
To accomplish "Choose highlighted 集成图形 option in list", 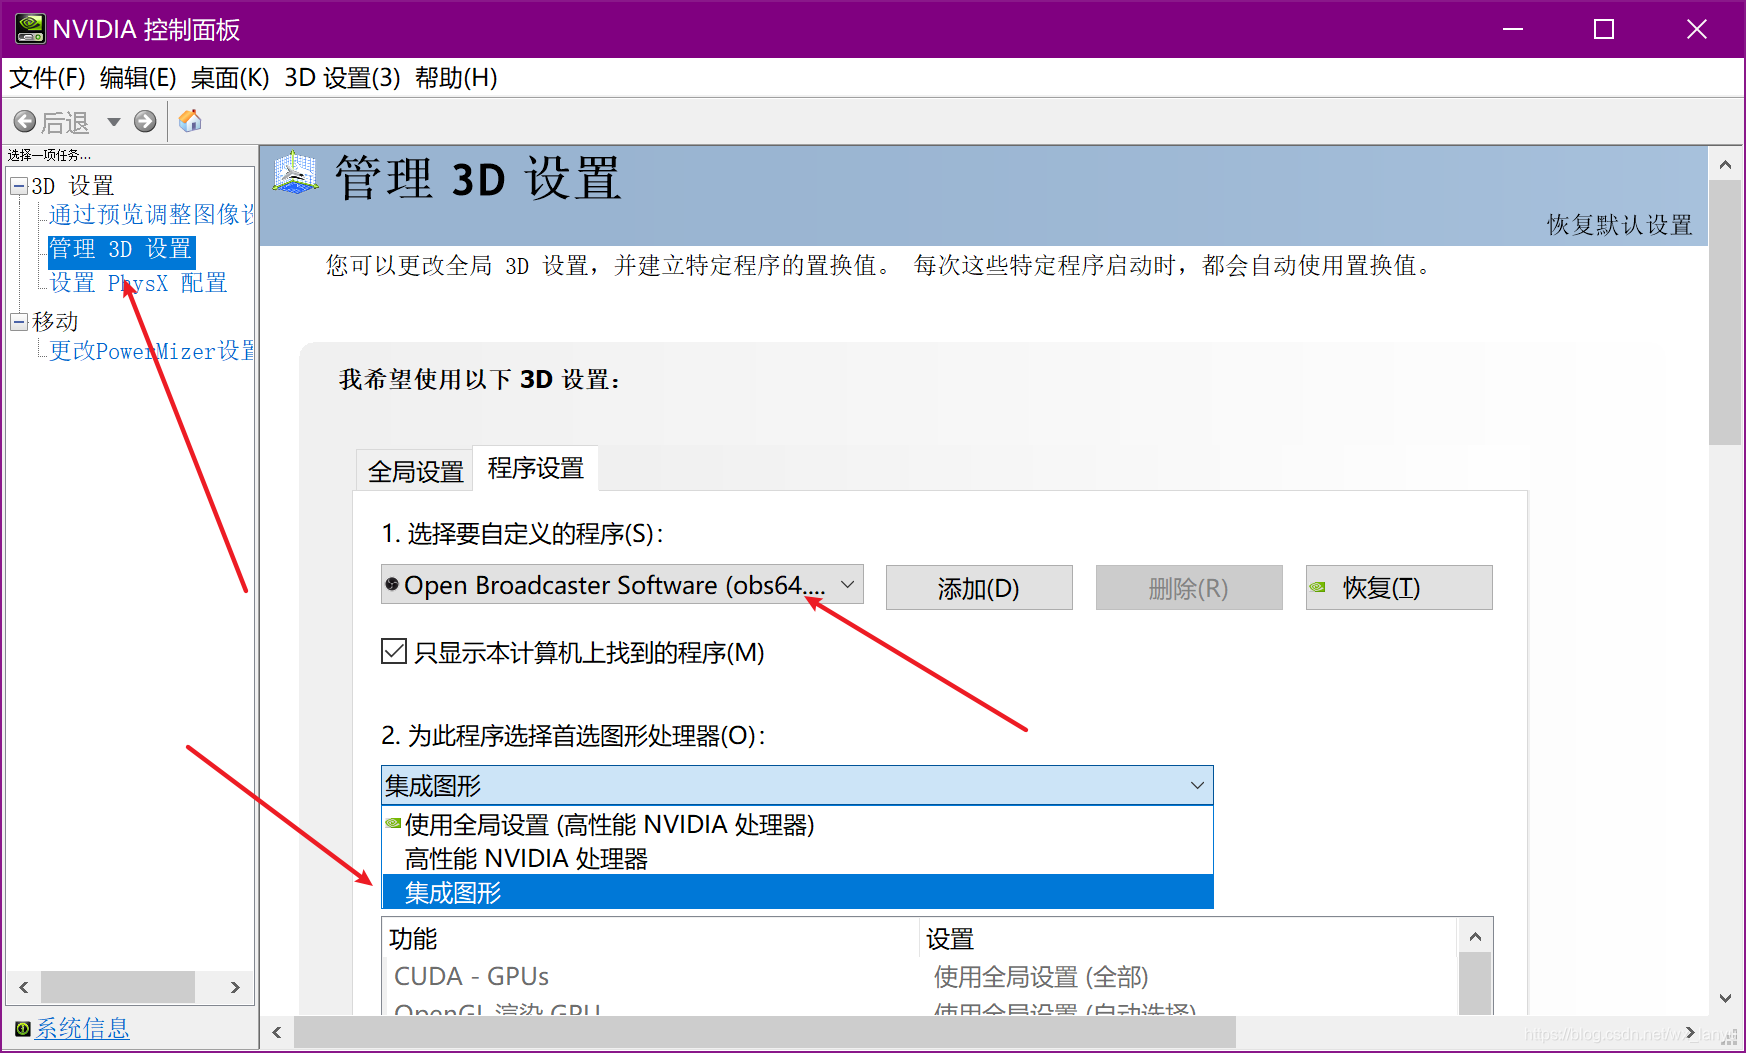I will point(797,892).
